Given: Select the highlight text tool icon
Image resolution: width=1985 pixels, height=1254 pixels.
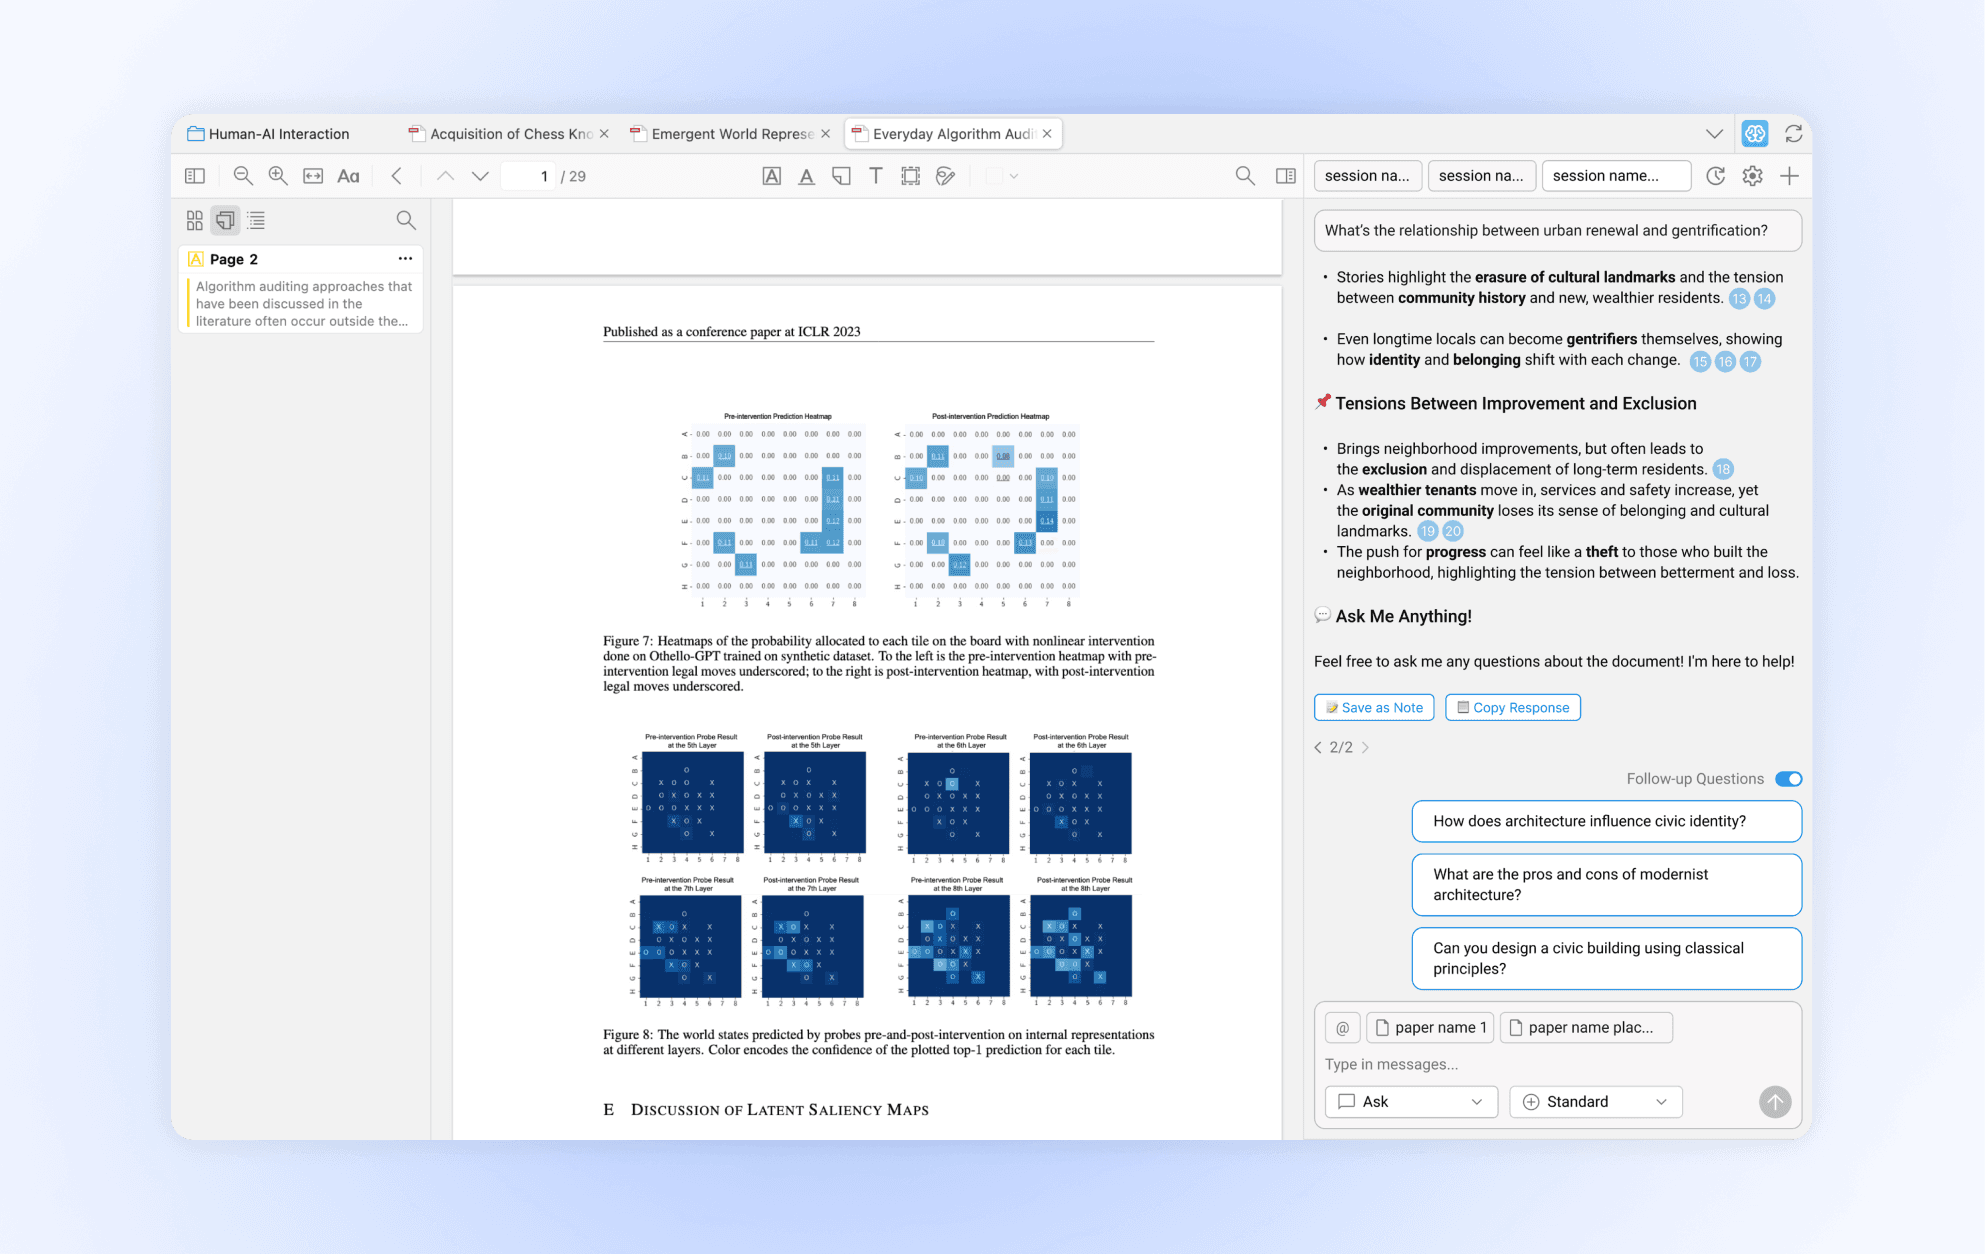Looking at the screenshot, I should (772, 176).
